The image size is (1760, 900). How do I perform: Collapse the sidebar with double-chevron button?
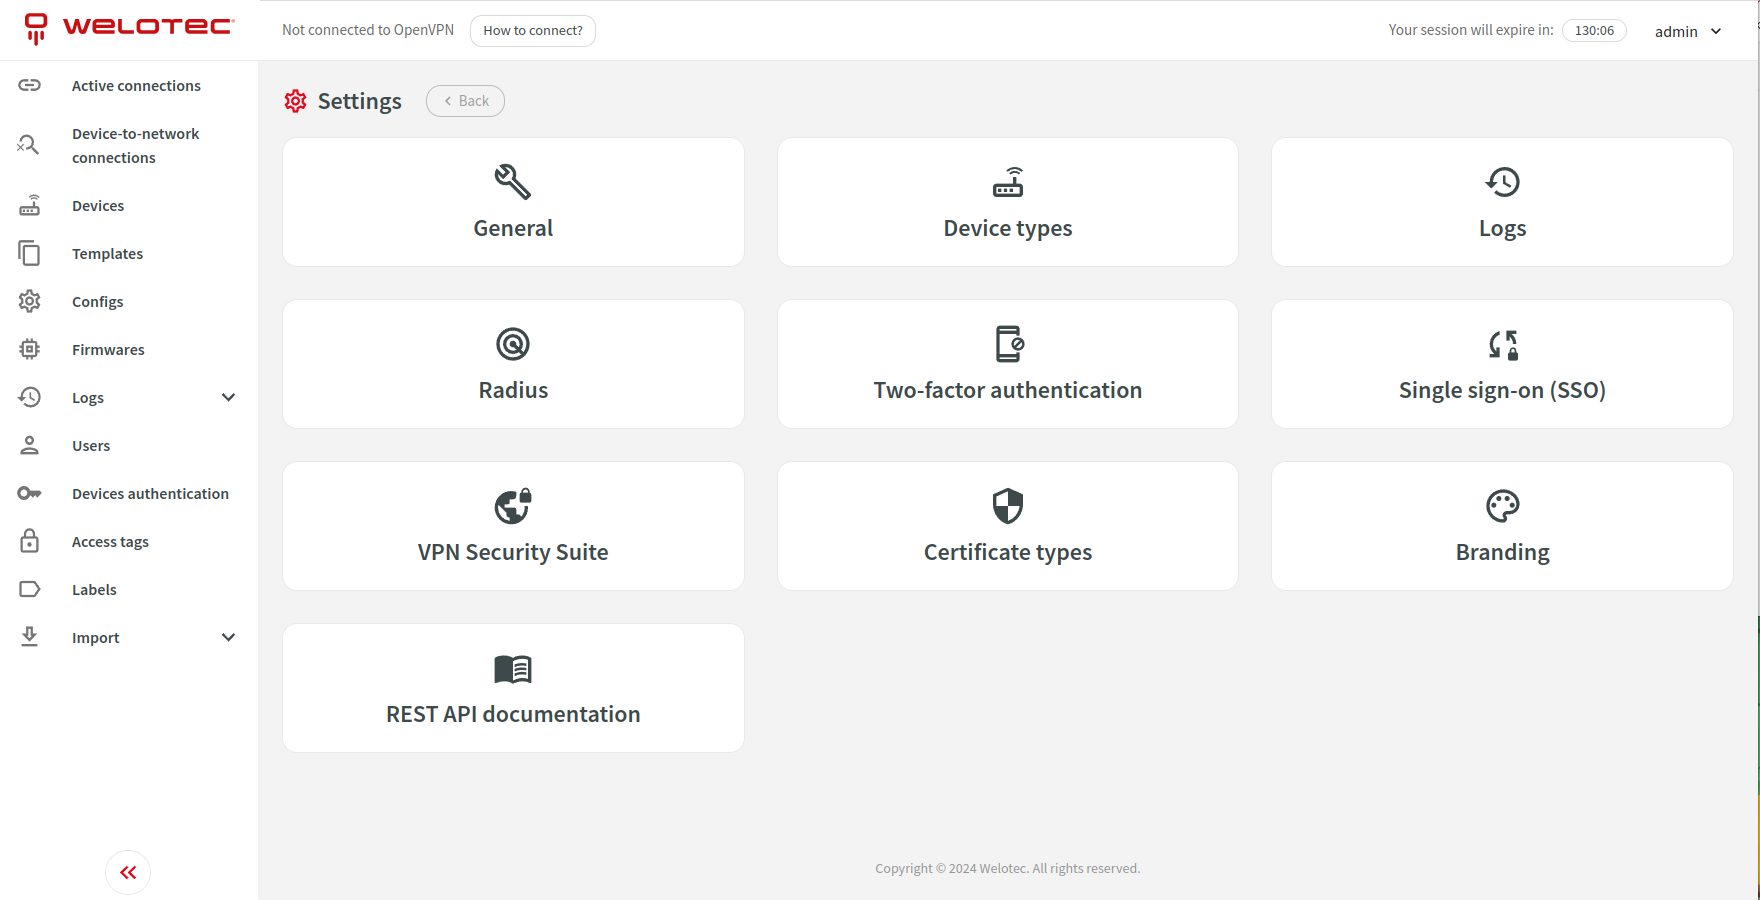(128, 873)
